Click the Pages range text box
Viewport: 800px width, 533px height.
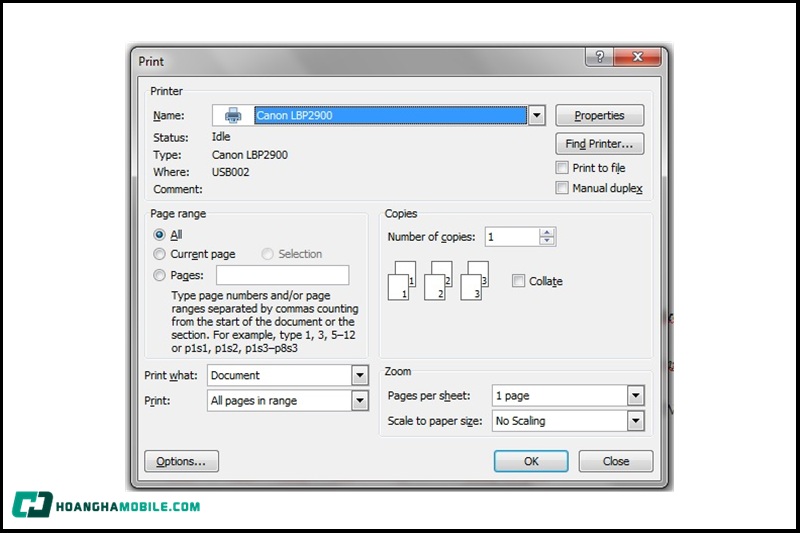pyautogui.click(x=283, y=275)
